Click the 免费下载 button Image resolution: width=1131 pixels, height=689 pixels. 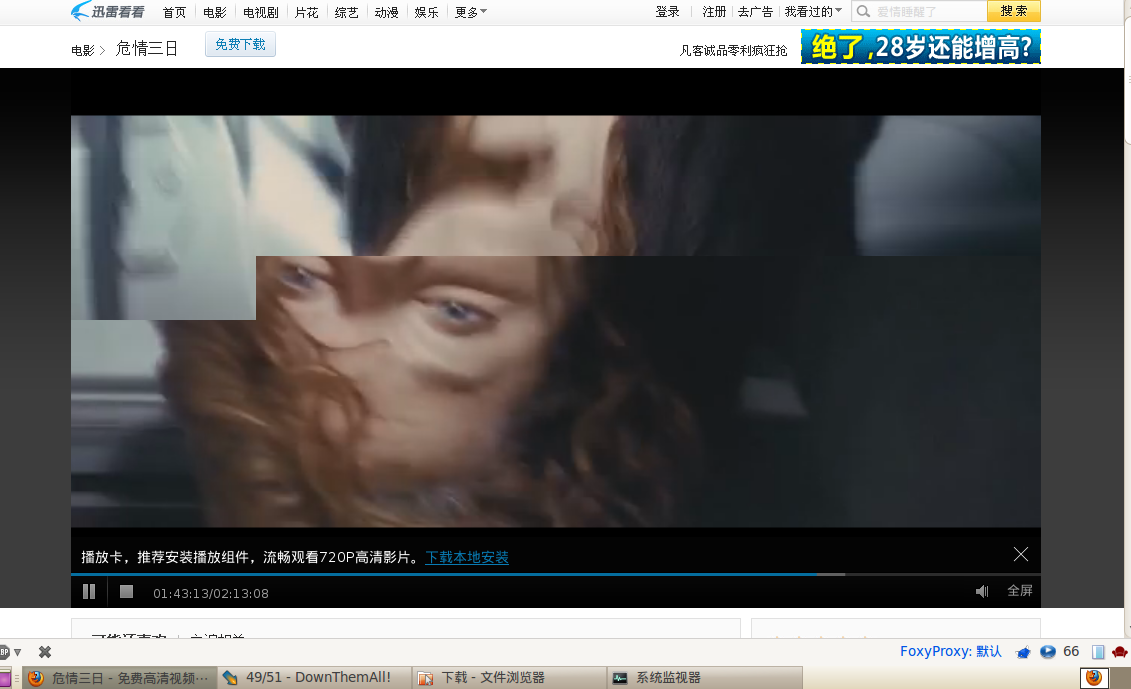[x=240, y=44]
